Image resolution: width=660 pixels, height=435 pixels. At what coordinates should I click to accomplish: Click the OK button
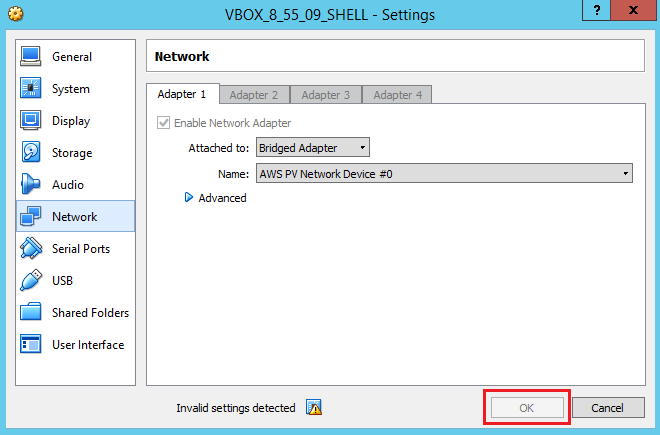coord(526,408)
